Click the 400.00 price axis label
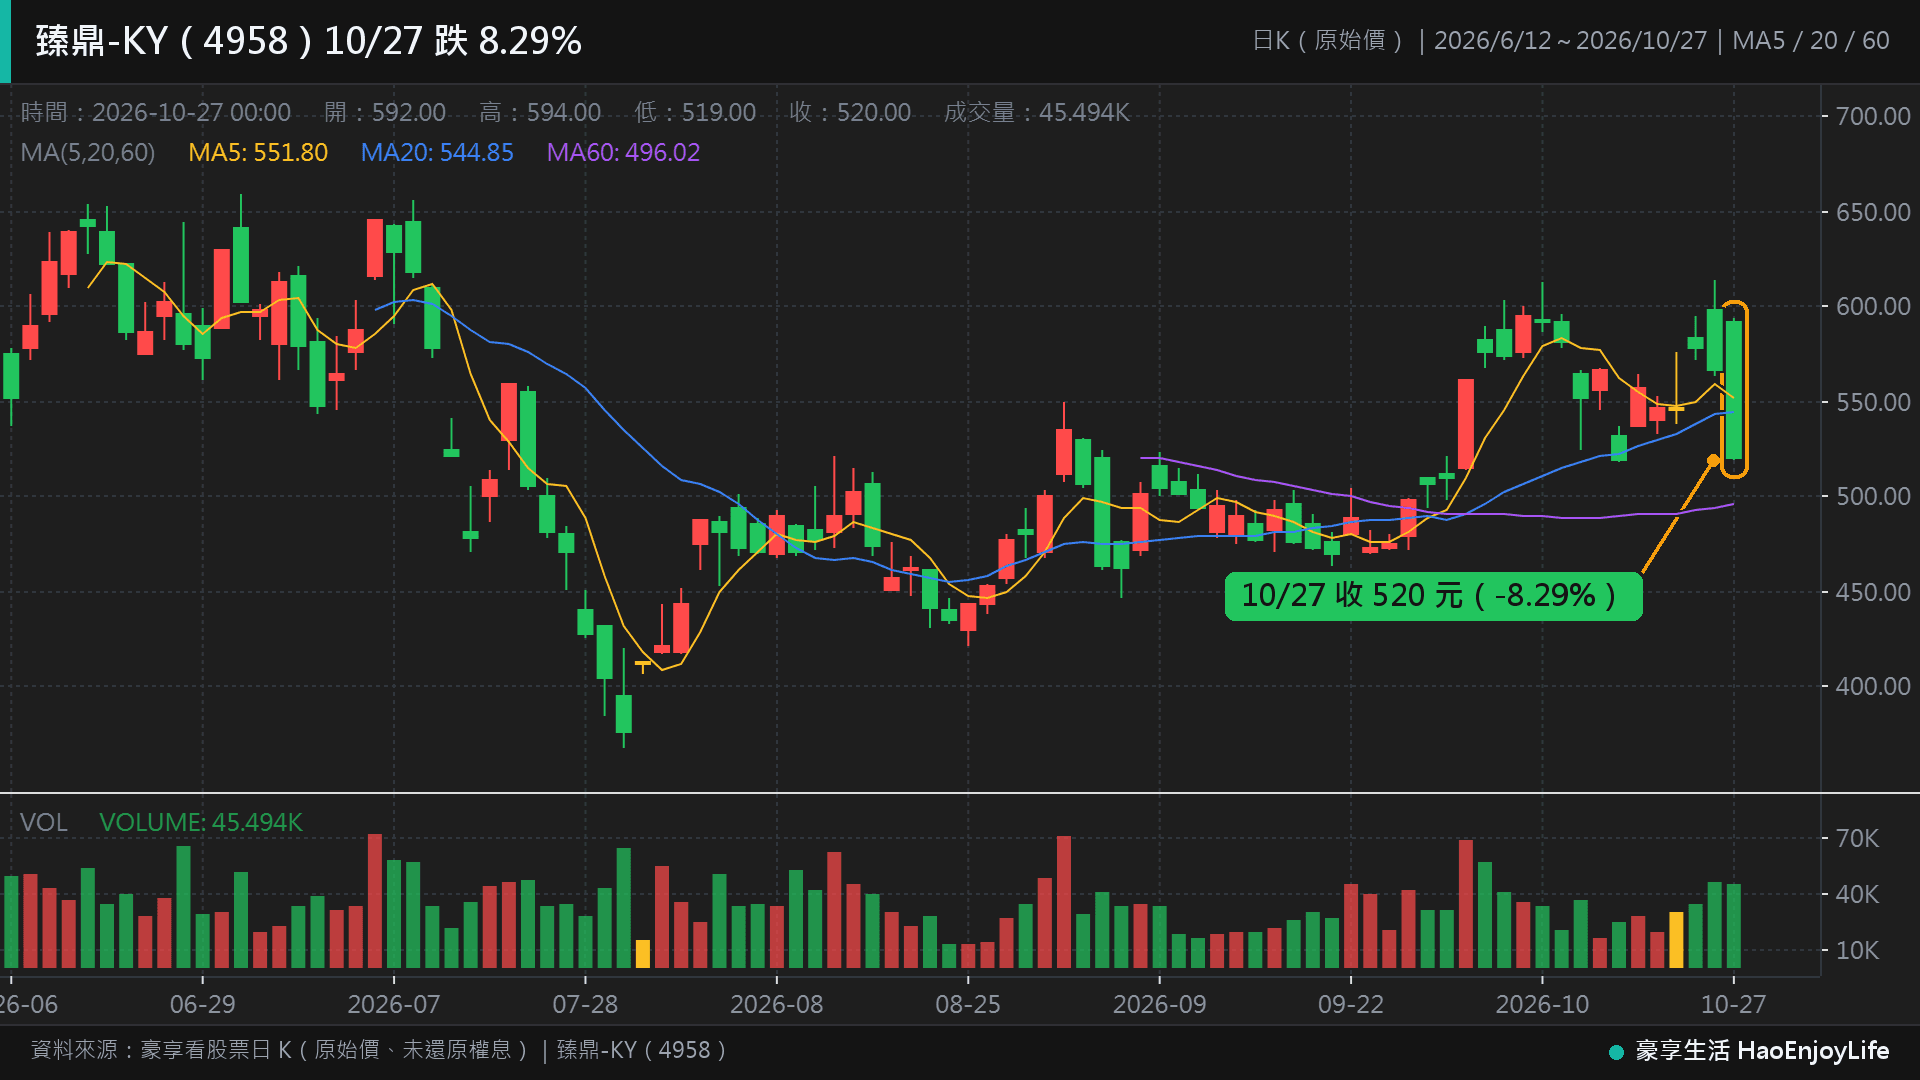Screen dimensions: 1920x1080 click(1873, 686)
